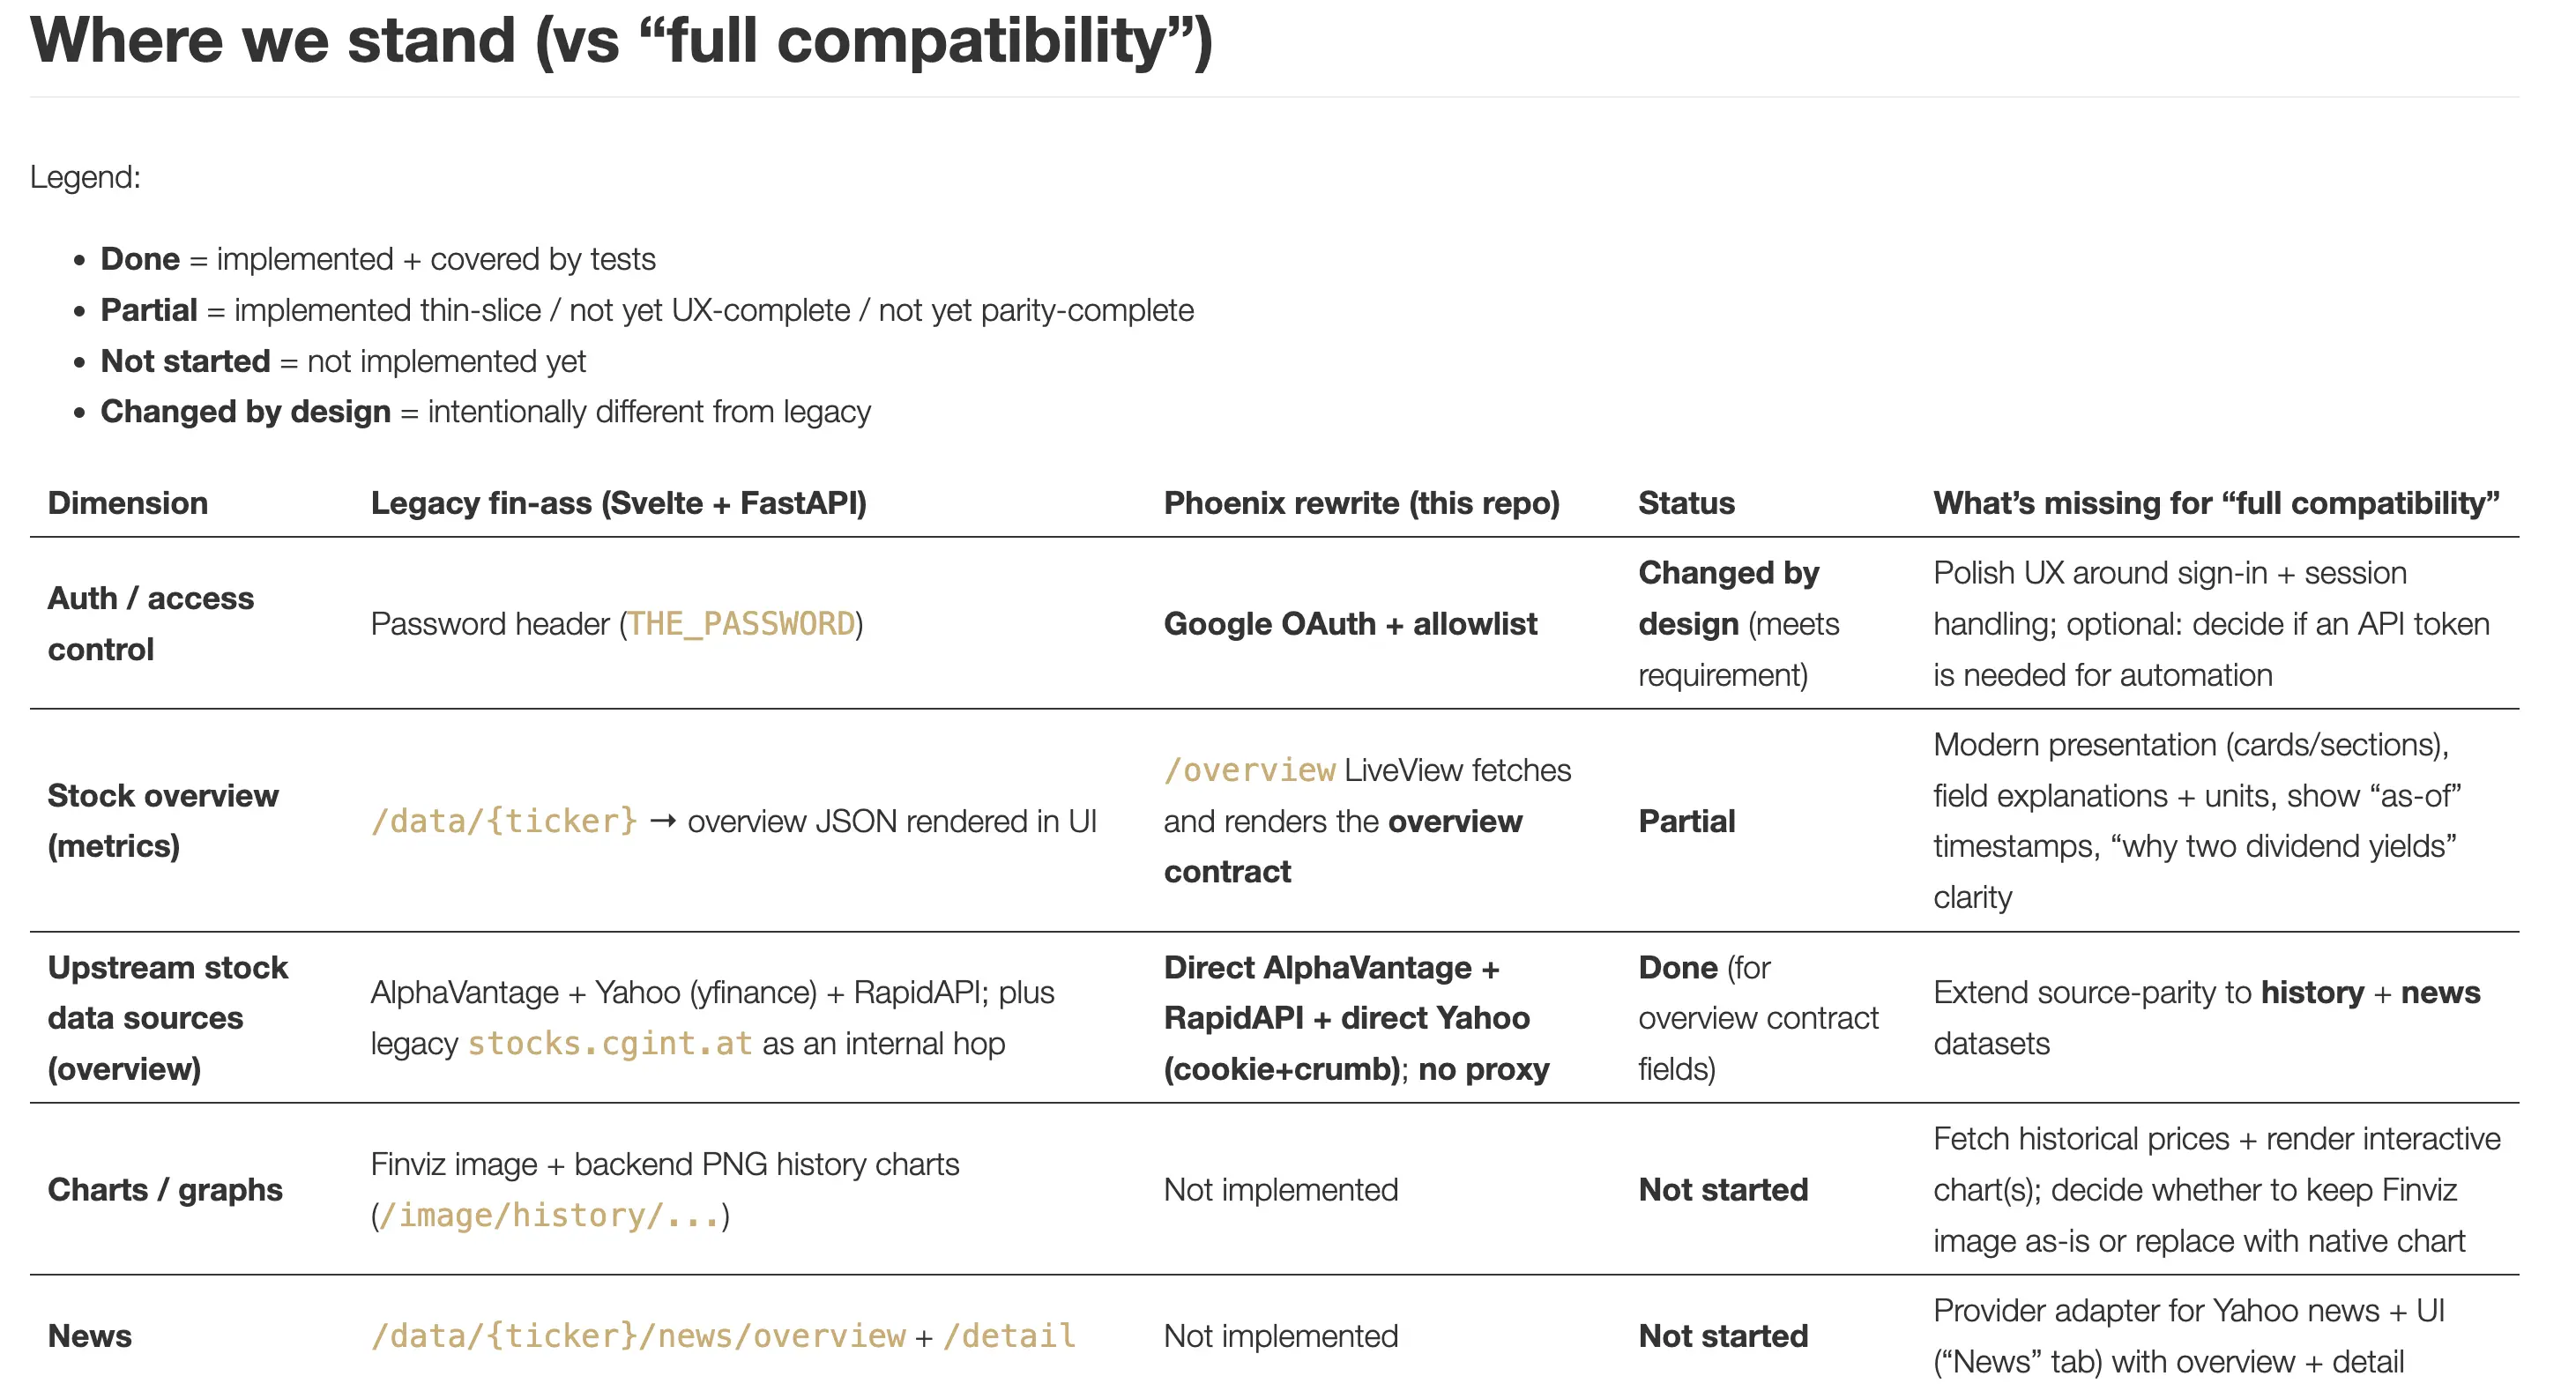The image size is (2576, 1391).
Task: Click the /data/{ticker} code path in Stock overview row
Action: (x=503, y=821)
